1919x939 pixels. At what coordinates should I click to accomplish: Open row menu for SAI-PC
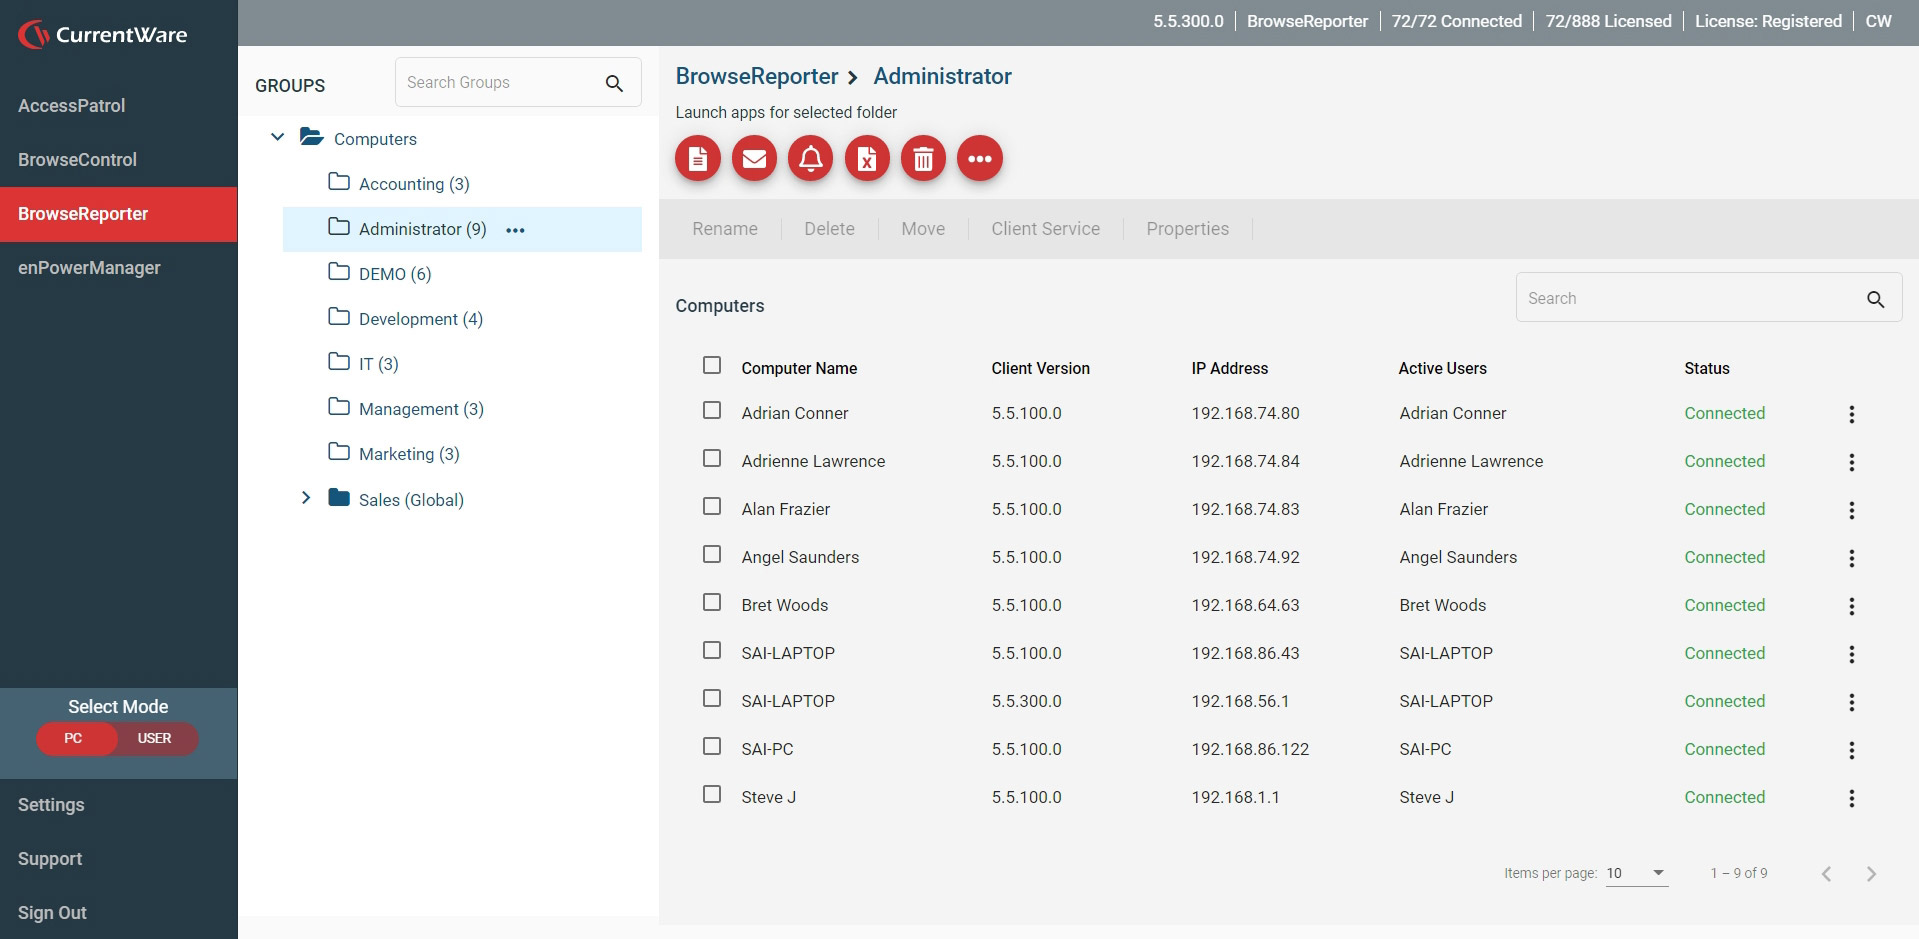pos(1851,750)
